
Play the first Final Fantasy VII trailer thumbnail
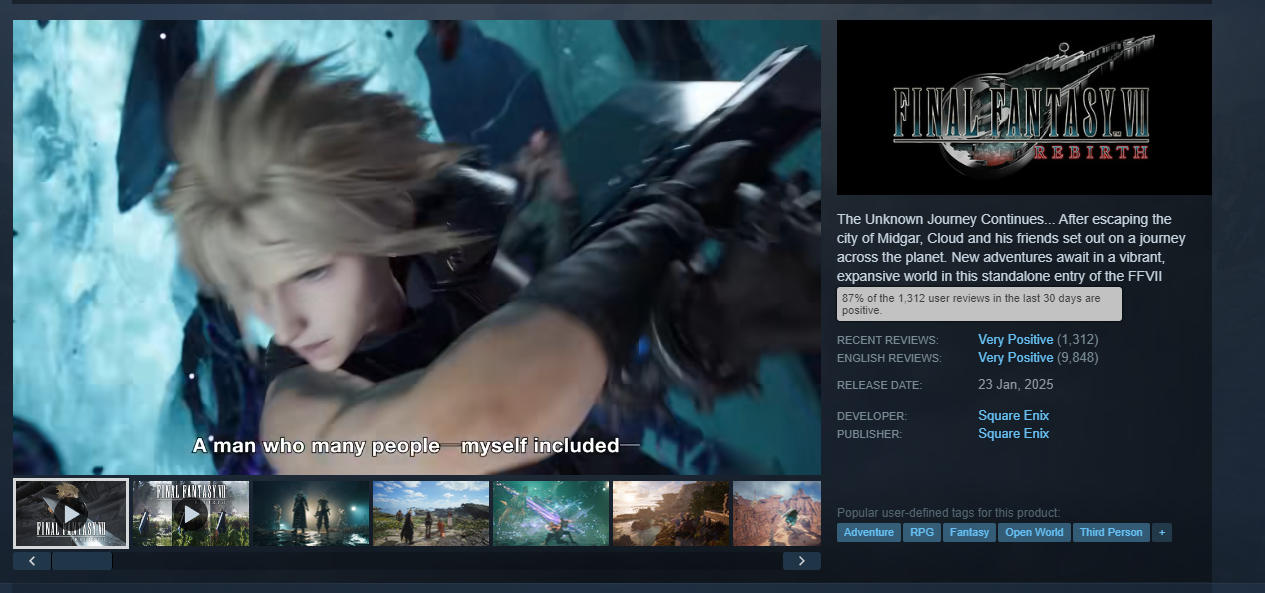[71, 514]
